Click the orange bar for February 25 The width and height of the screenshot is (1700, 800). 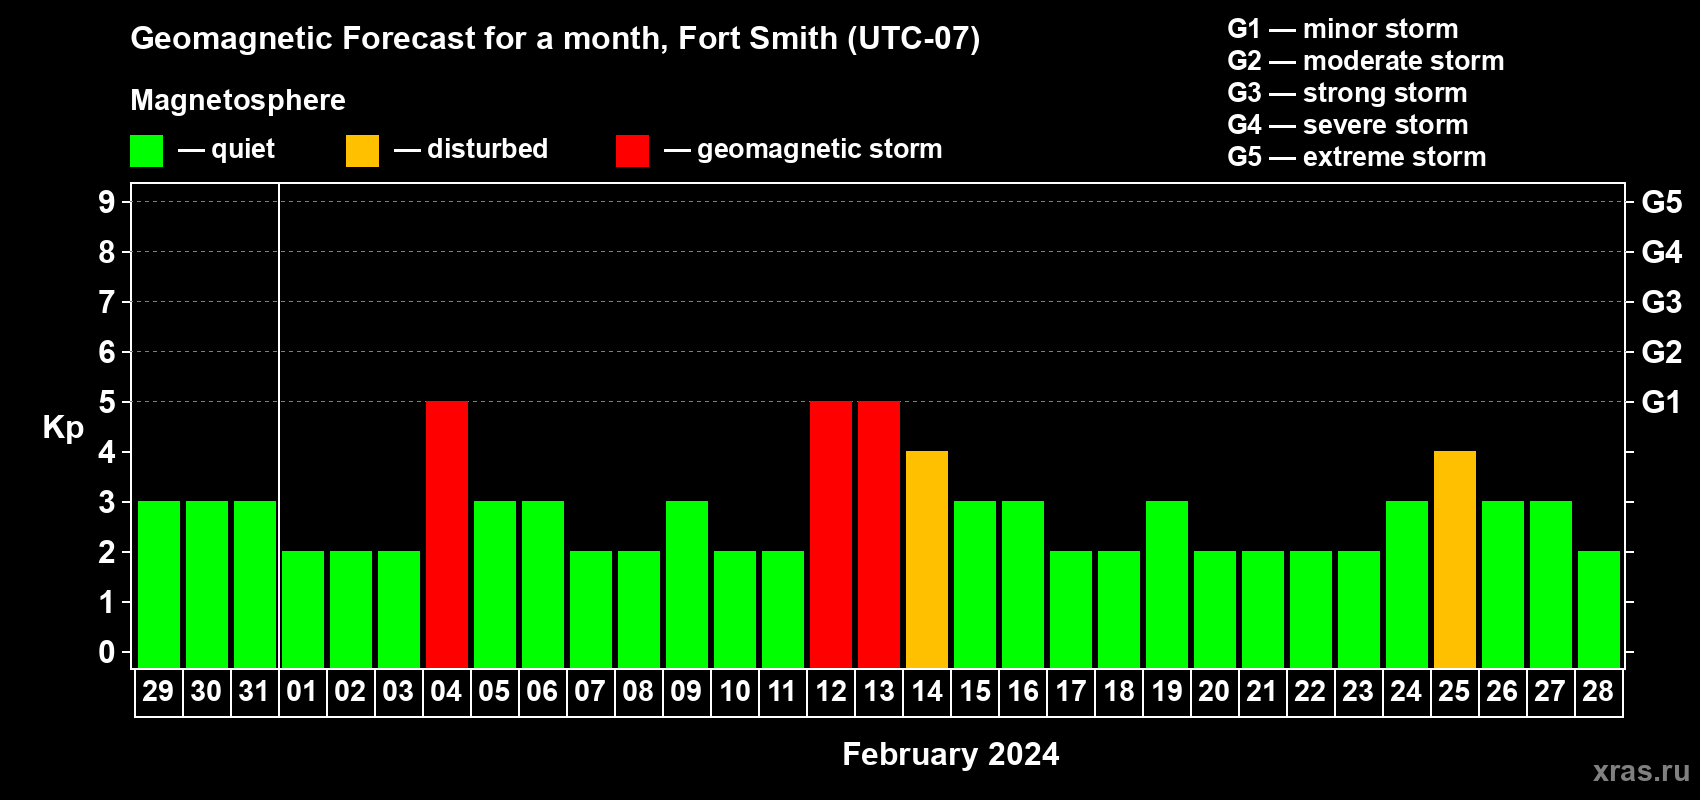tap(1455, 559)
